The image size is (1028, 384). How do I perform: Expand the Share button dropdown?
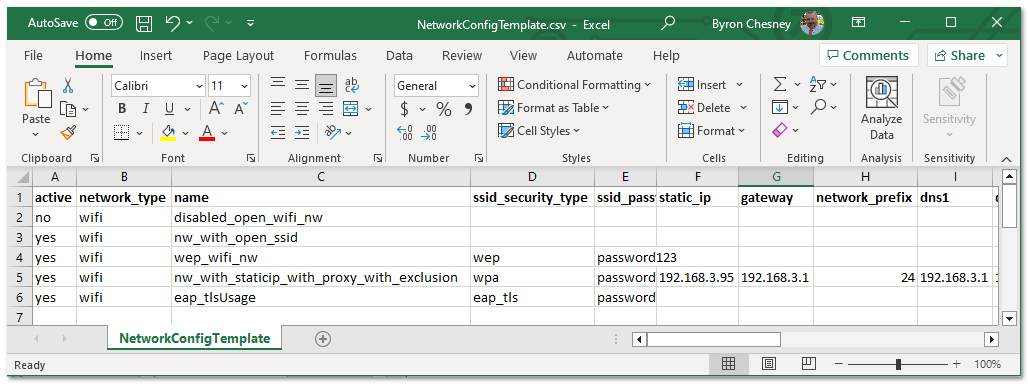tap(1000, 56)
